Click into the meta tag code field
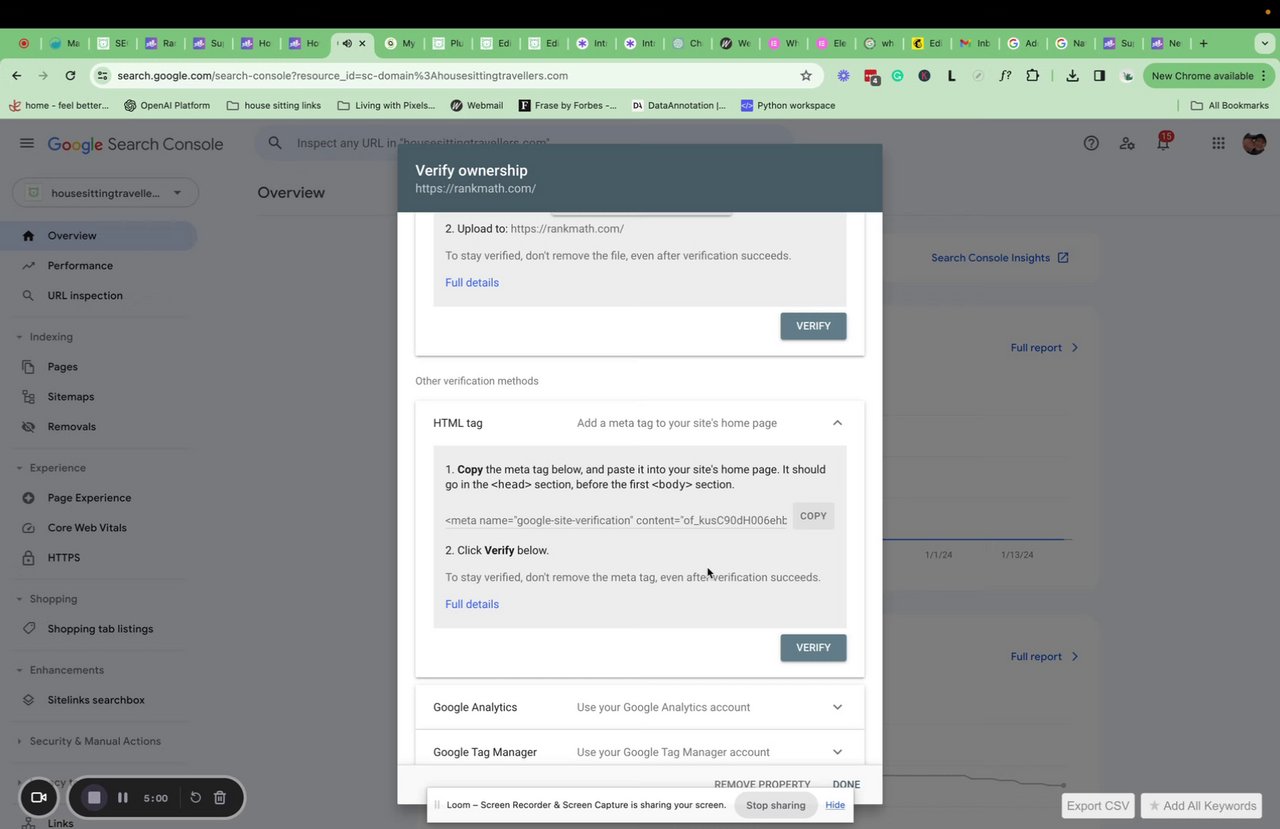This screenshot has height=829, width=1280. pos(616,520)
